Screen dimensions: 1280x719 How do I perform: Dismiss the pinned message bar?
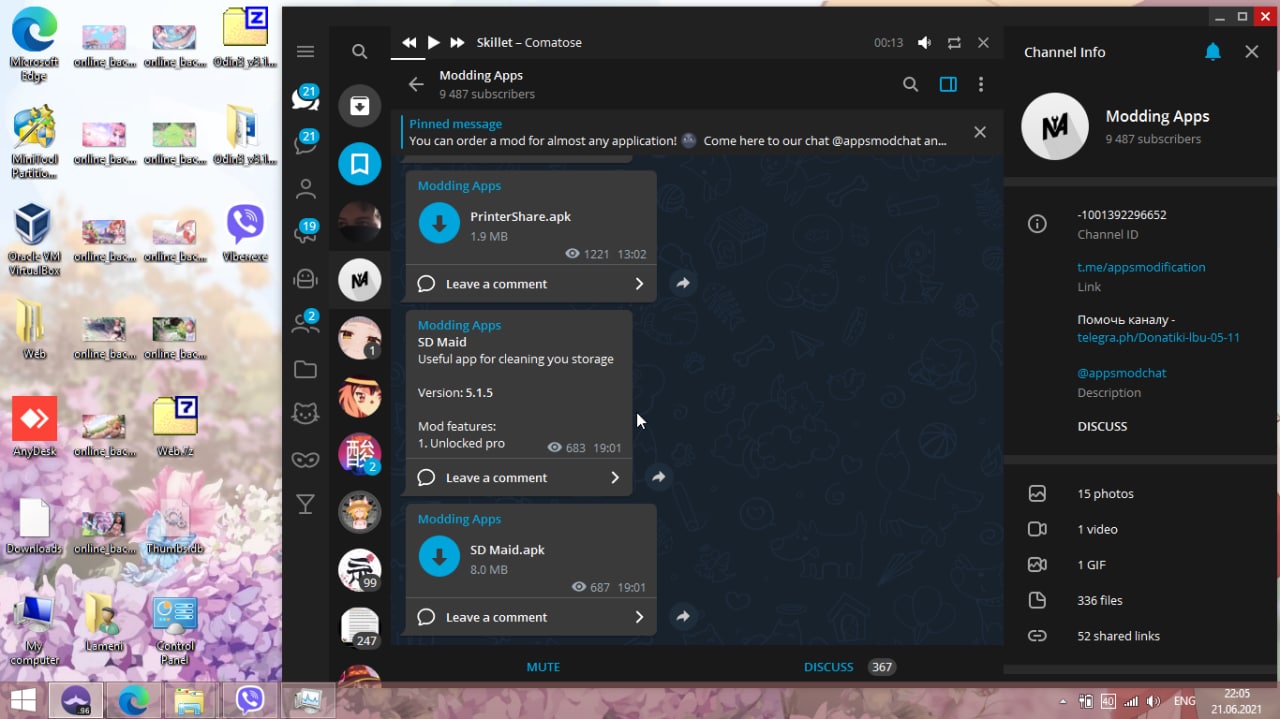tap(980, 132)
